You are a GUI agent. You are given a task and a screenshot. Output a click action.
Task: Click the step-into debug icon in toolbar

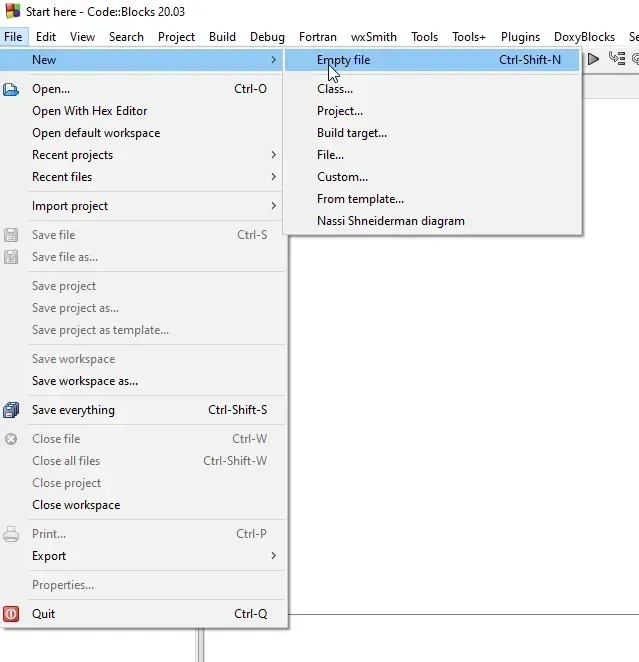coord(617,58)
